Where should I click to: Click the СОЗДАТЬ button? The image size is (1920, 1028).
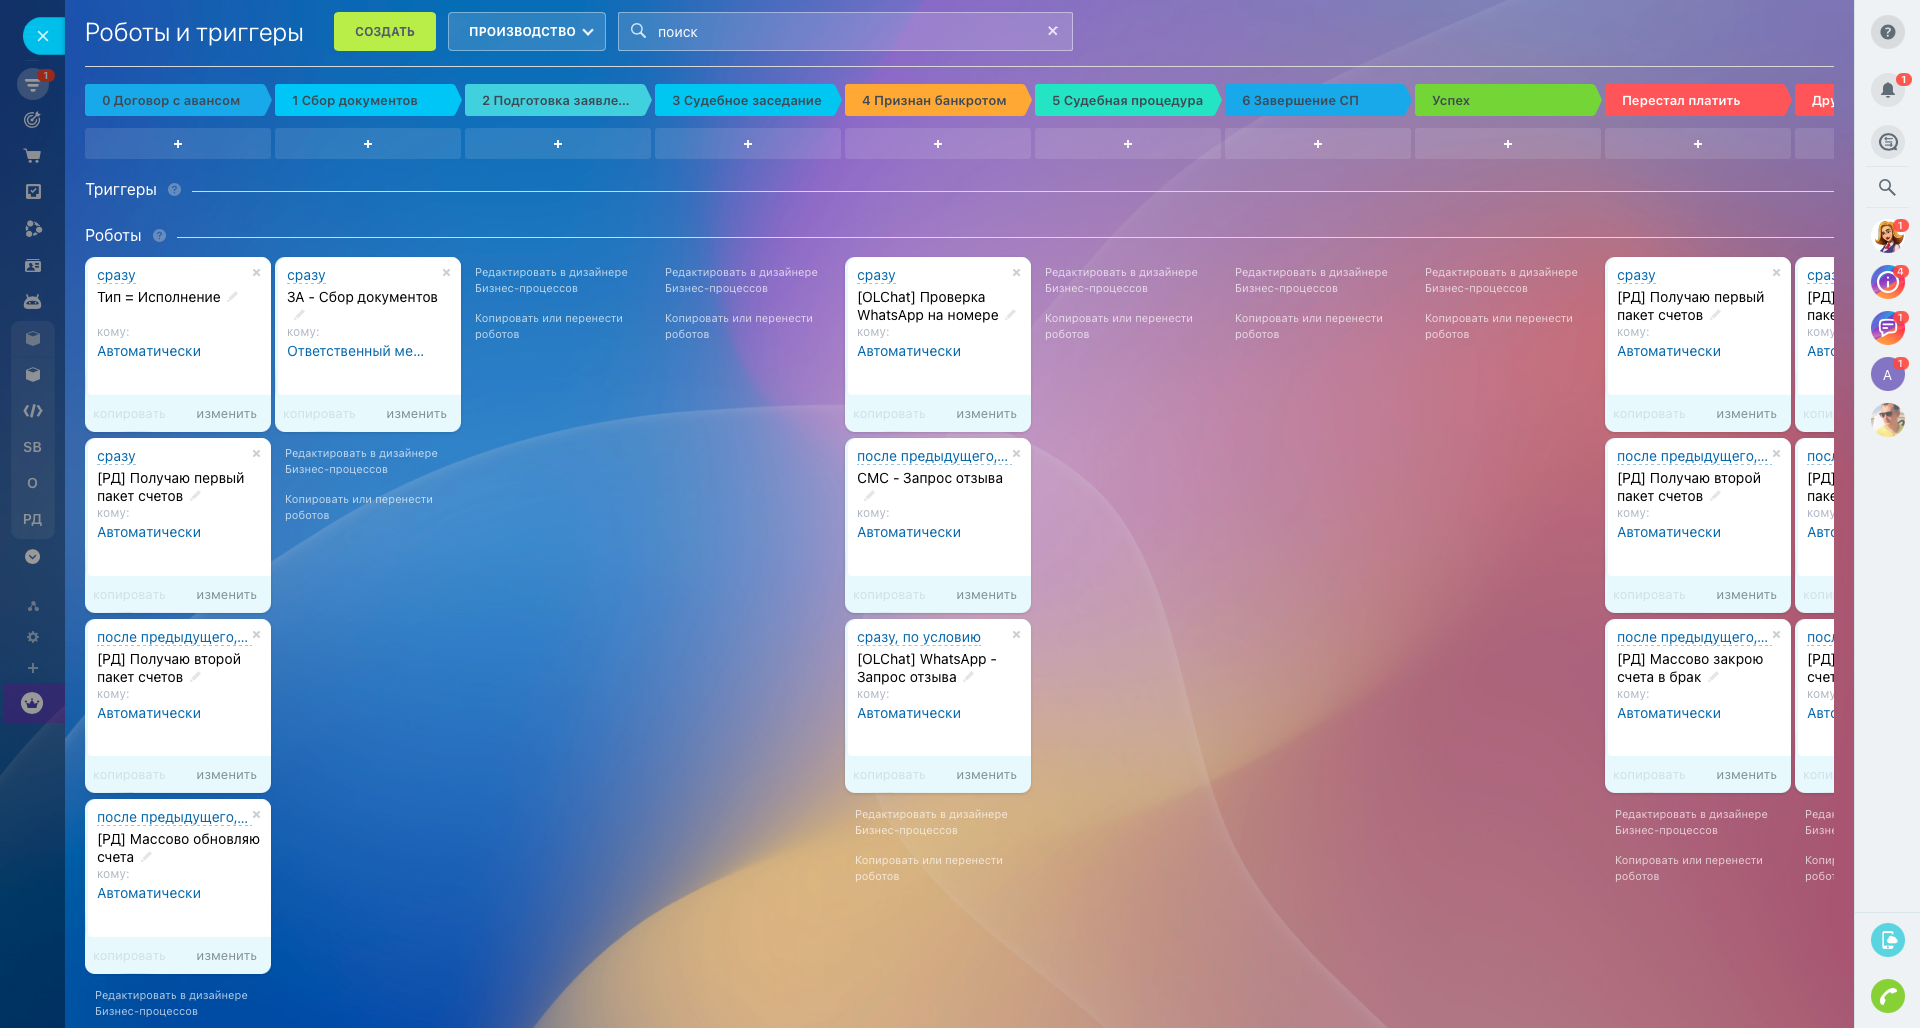[385, 32]
